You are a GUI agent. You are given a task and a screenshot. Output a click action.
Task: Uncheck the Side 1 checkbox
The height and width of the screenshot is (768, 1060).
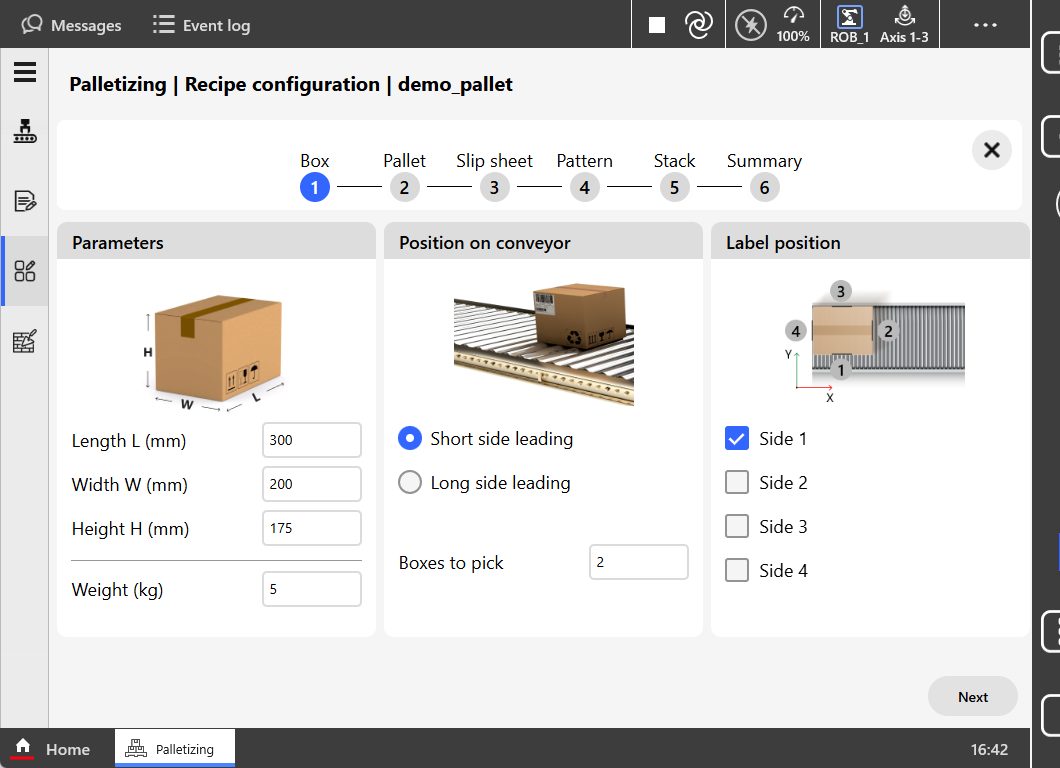tap(737, 439)
